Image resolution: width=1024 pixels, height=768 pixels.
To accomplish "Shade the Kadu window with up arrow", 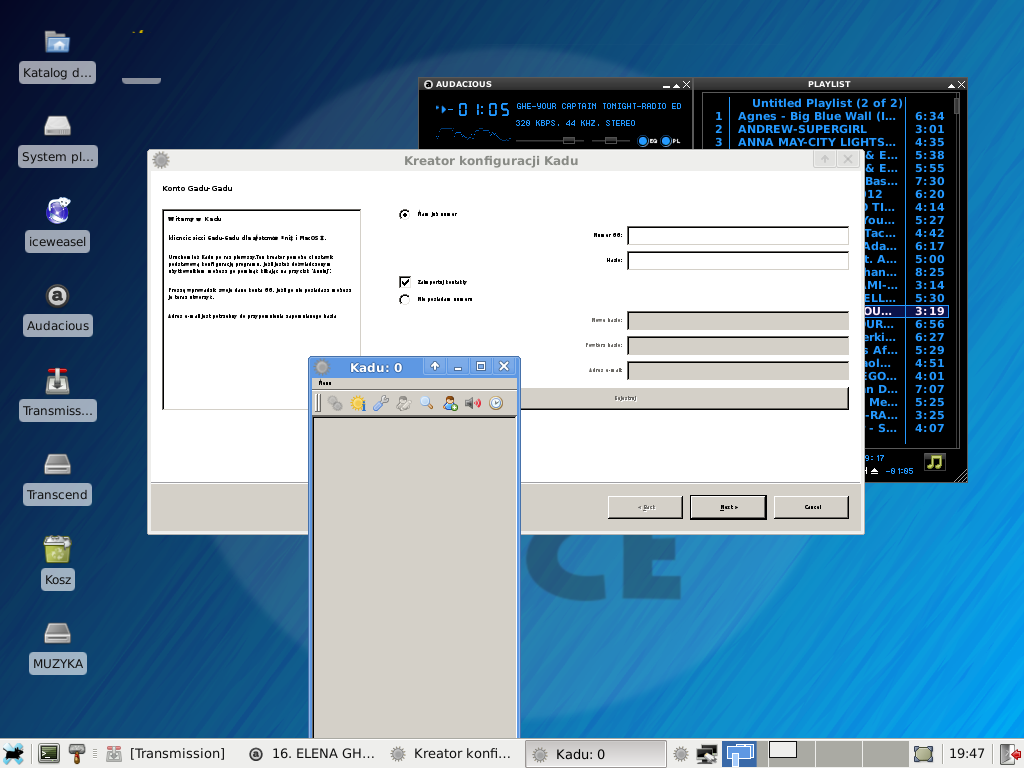I will [435, 366].
